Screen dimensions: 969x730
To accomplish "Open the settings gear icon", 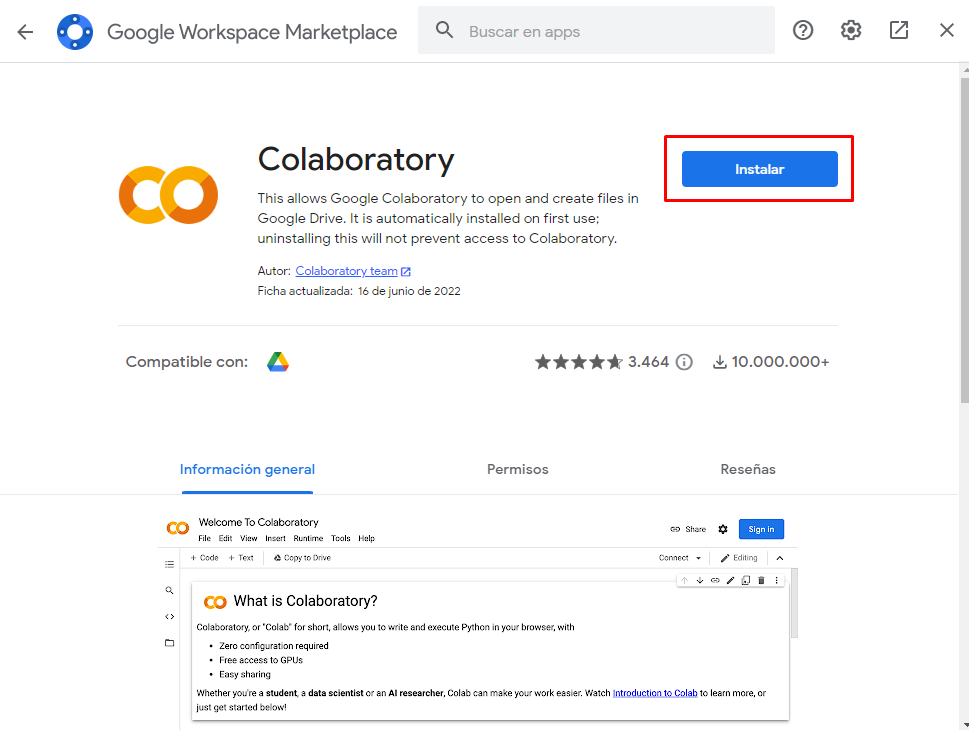I will (x=851, y=31).
